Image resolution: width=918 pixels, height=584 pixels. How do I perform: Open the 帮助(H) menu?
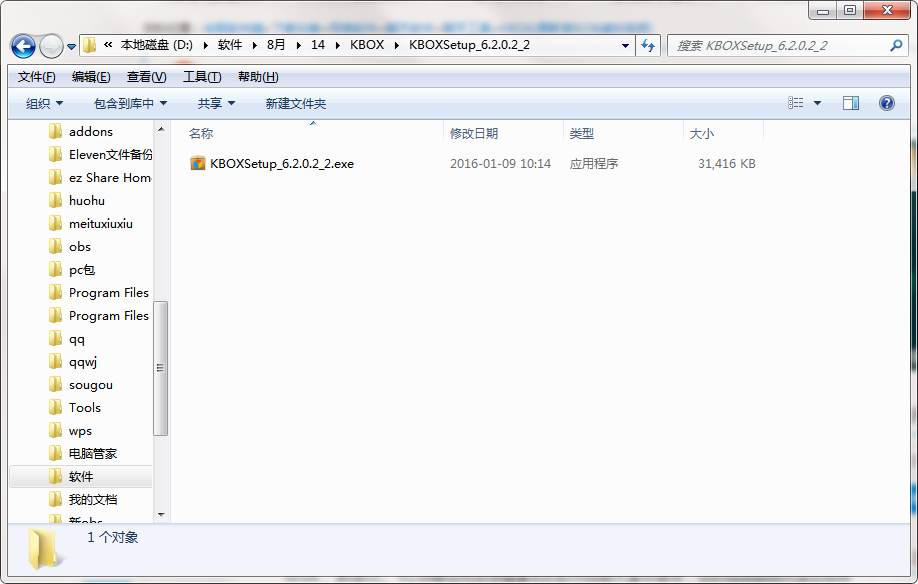(x=258, y=77)
